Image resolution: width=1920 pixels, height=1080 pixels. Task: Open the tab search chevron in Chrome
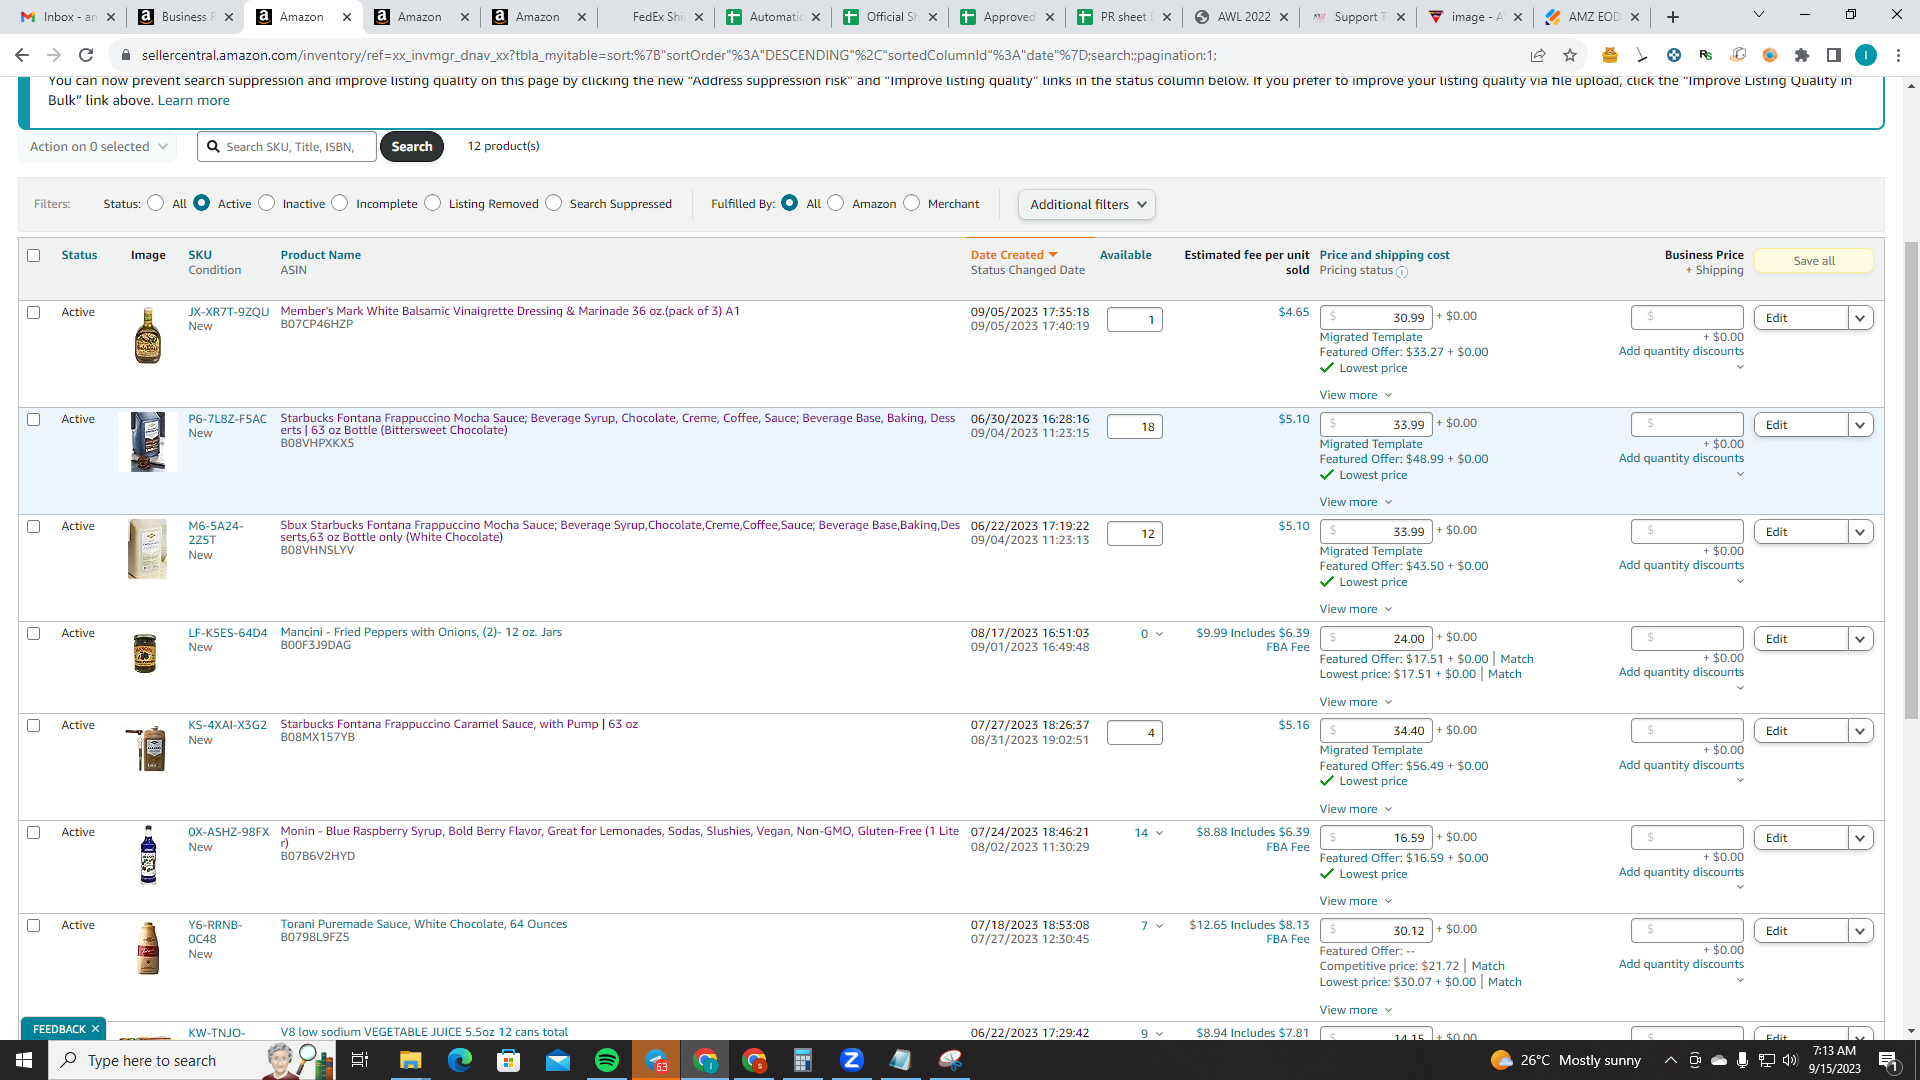(x=1758, y=15)
